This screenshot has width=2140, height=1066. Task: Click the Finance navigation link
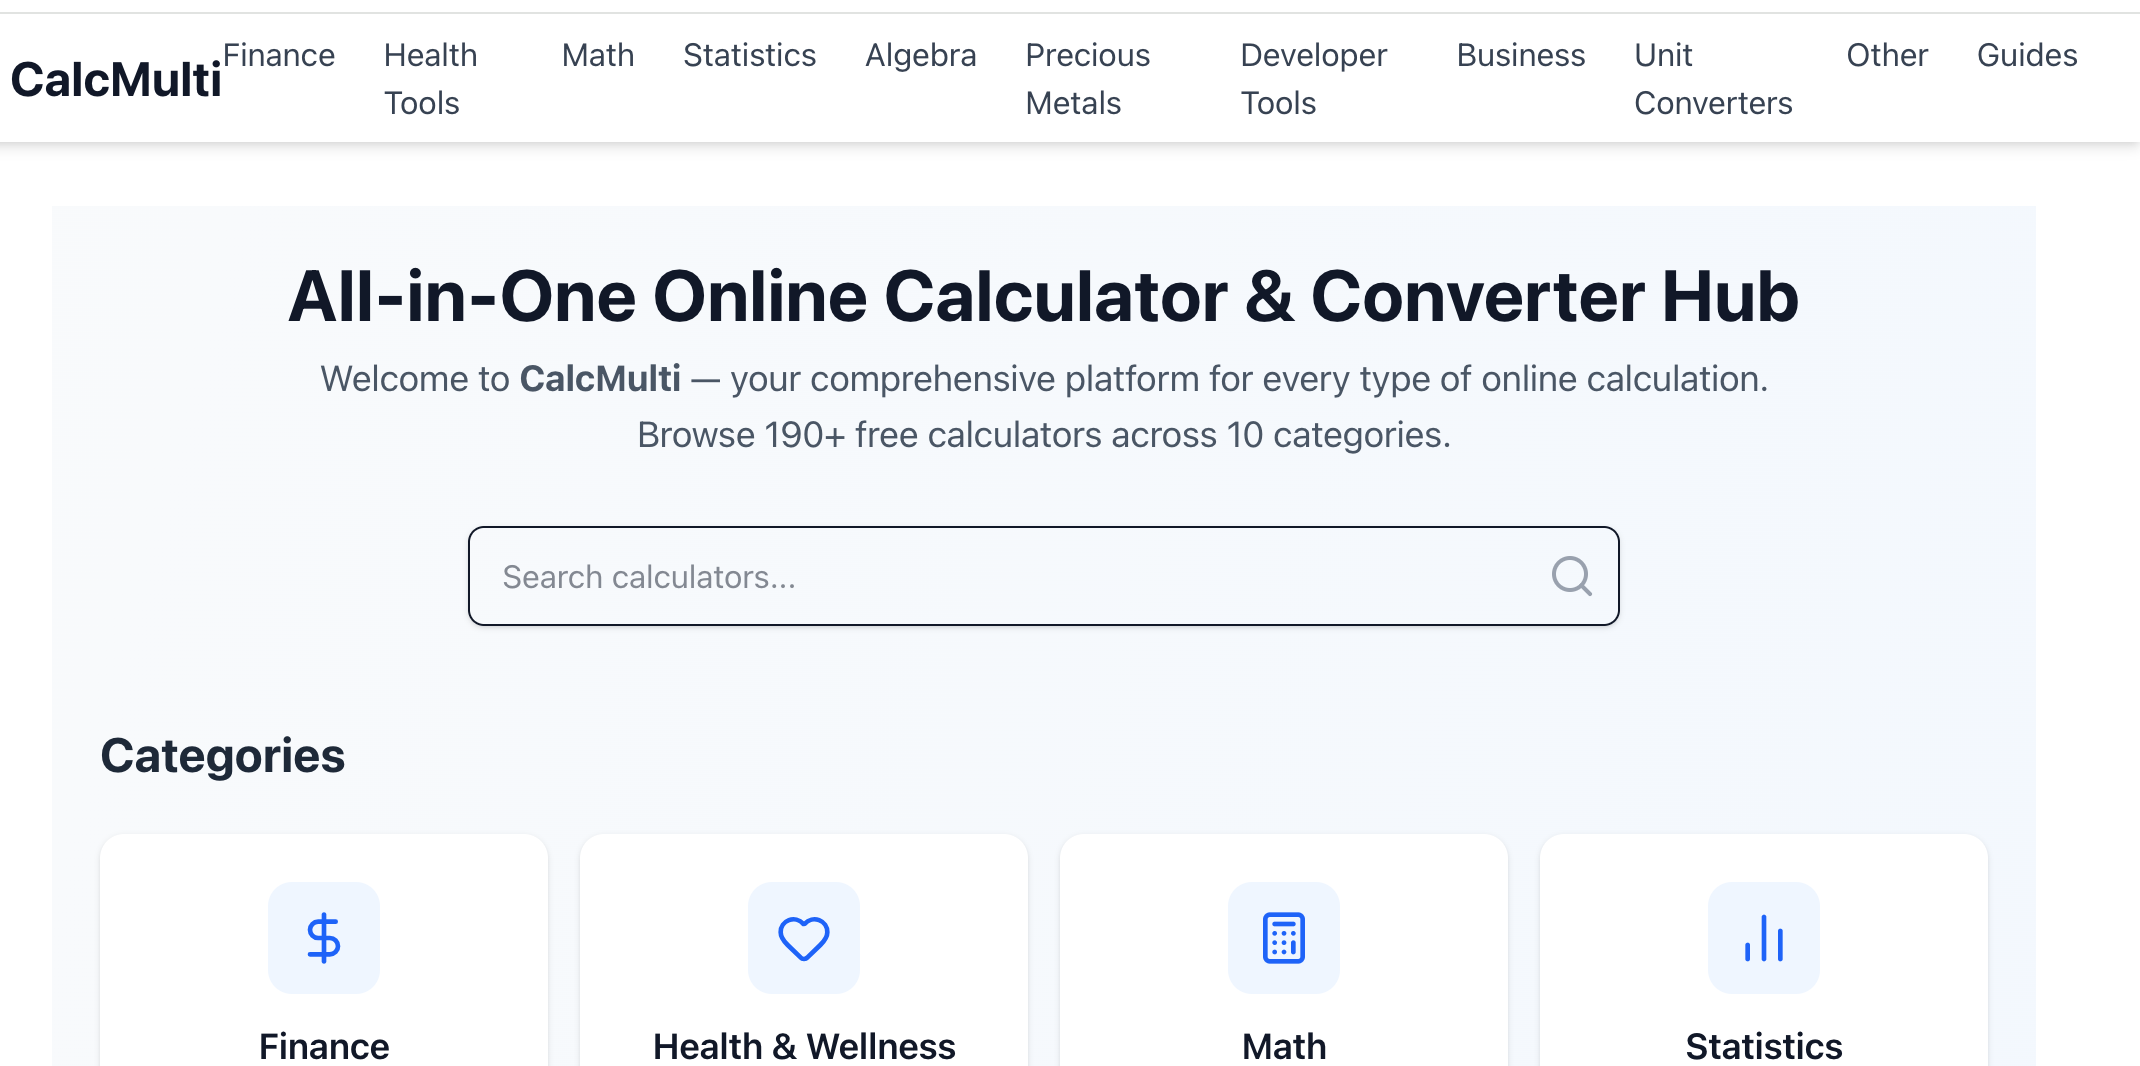pos(280,55)
